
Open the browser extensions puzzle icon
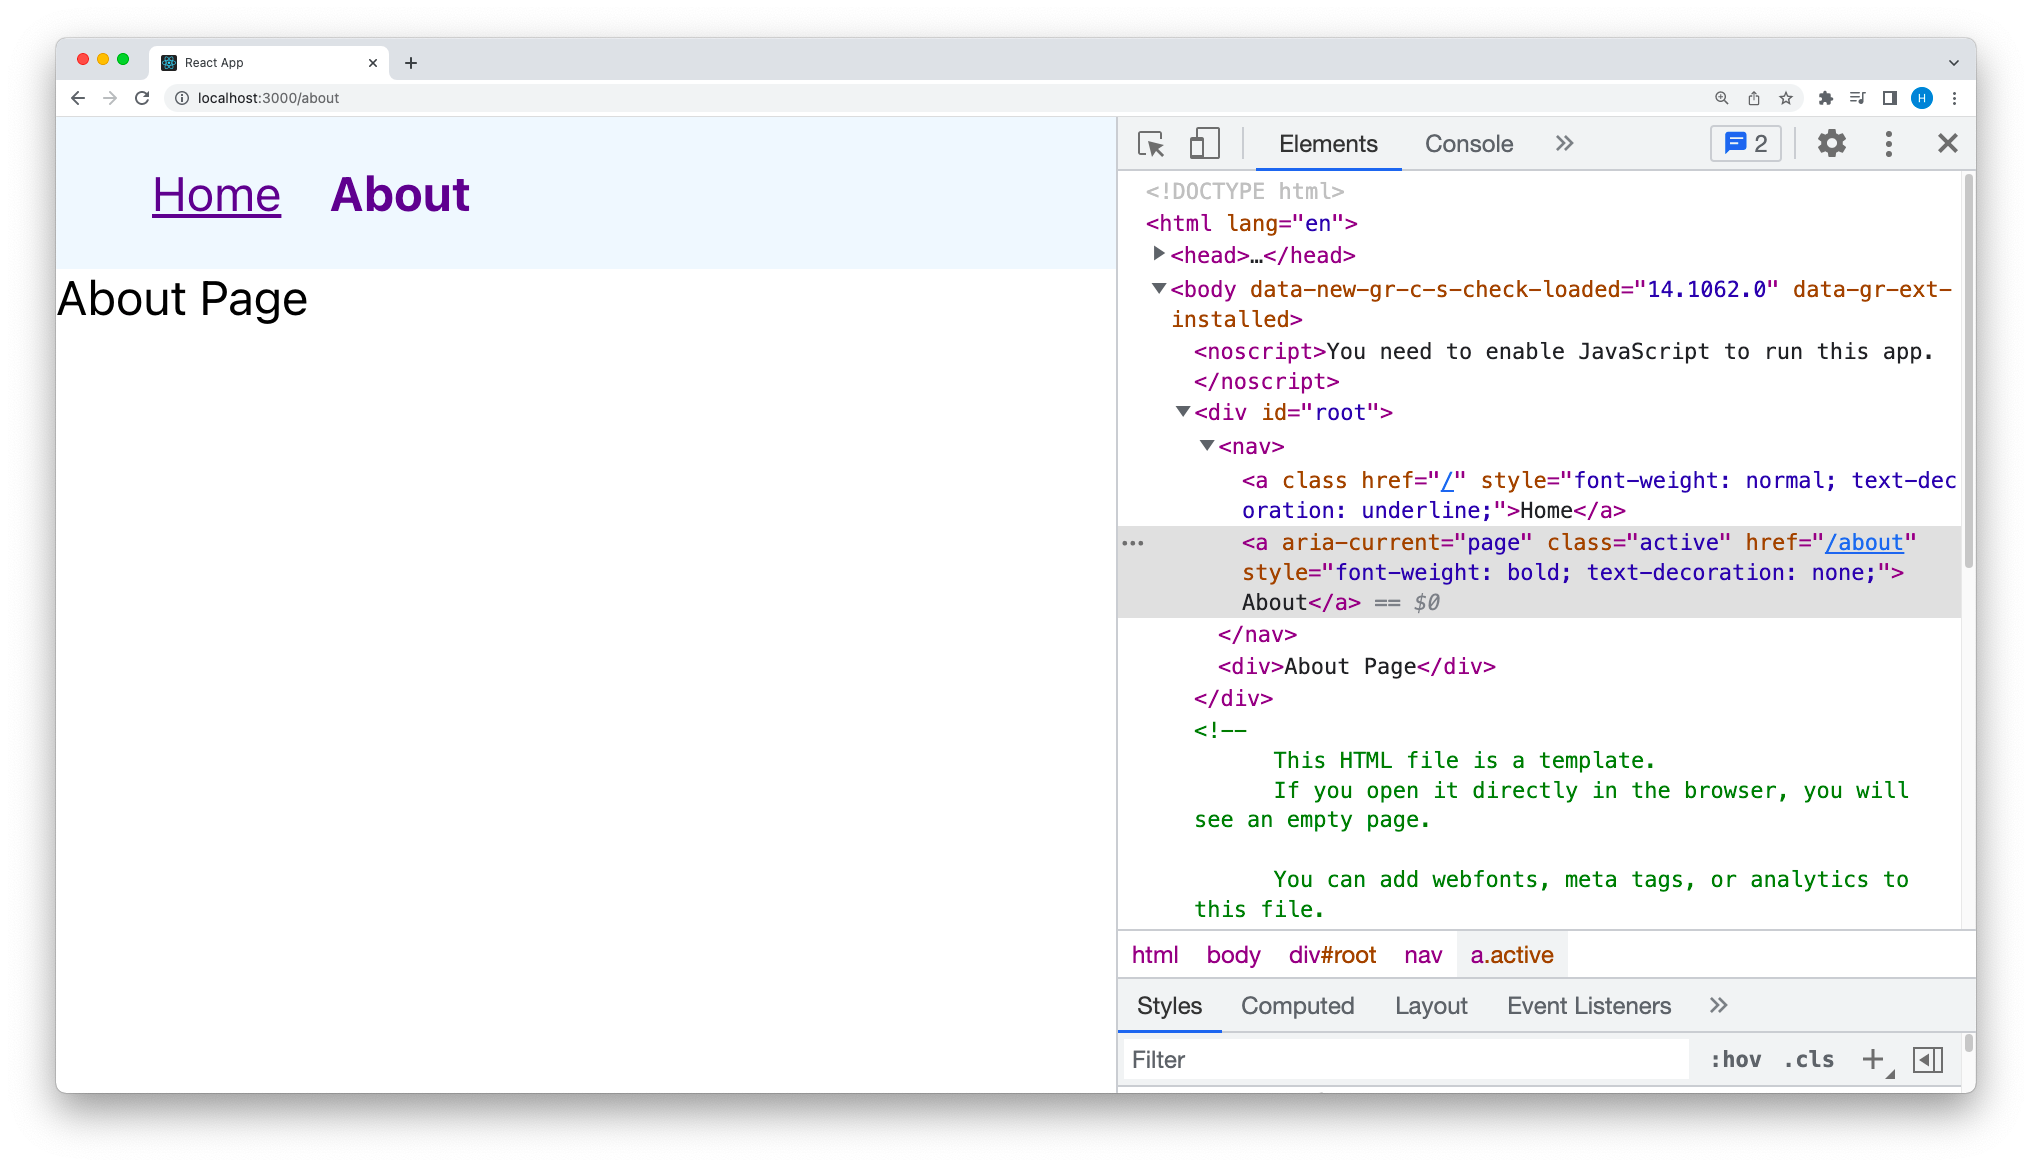point(1825,98)
